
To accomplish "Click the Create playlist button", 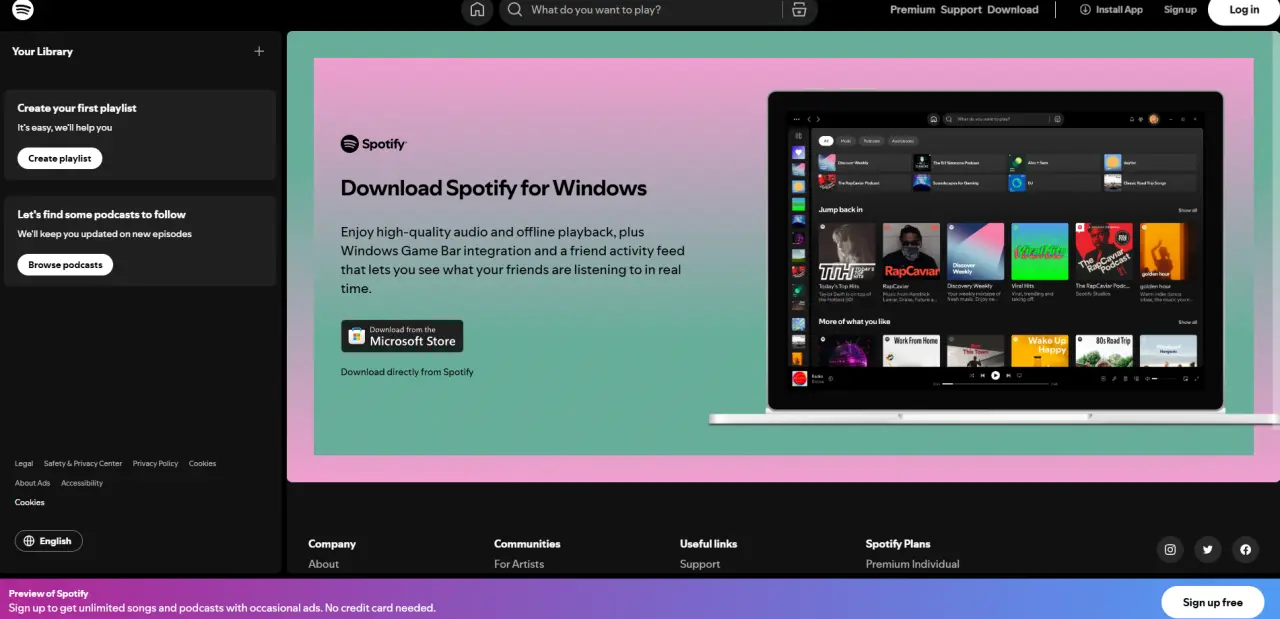I will (60, 158).
